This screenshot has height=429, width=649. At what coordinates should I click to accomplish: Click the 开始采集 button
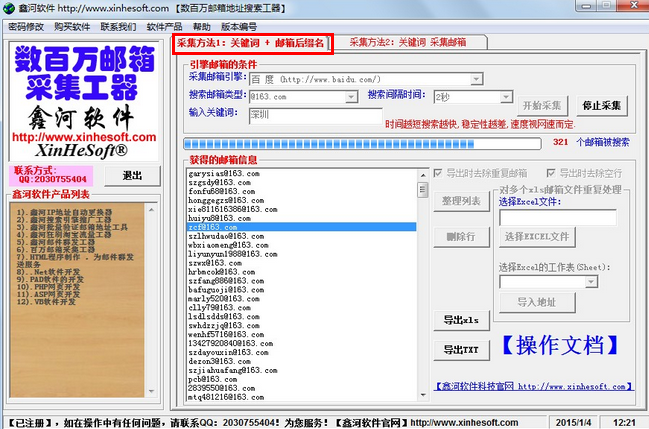(x=542, y=106)
